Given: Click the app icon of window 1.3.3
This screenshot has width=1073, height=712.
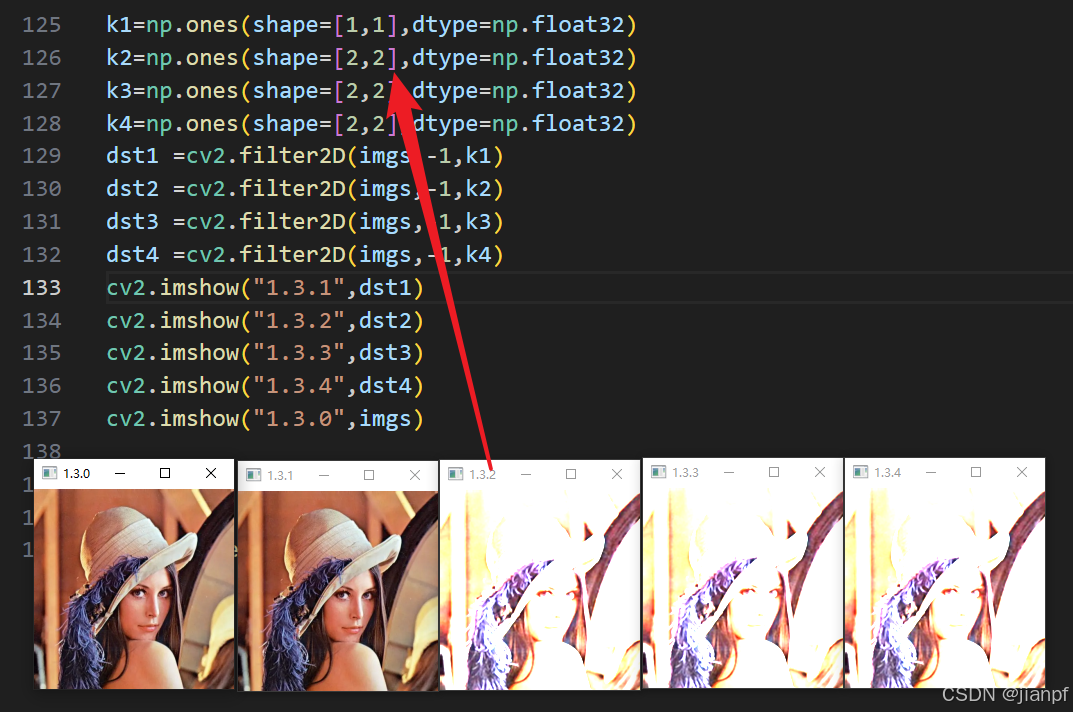Looking at the screenshot, I should pyautogui.click(x=658, y=472).
